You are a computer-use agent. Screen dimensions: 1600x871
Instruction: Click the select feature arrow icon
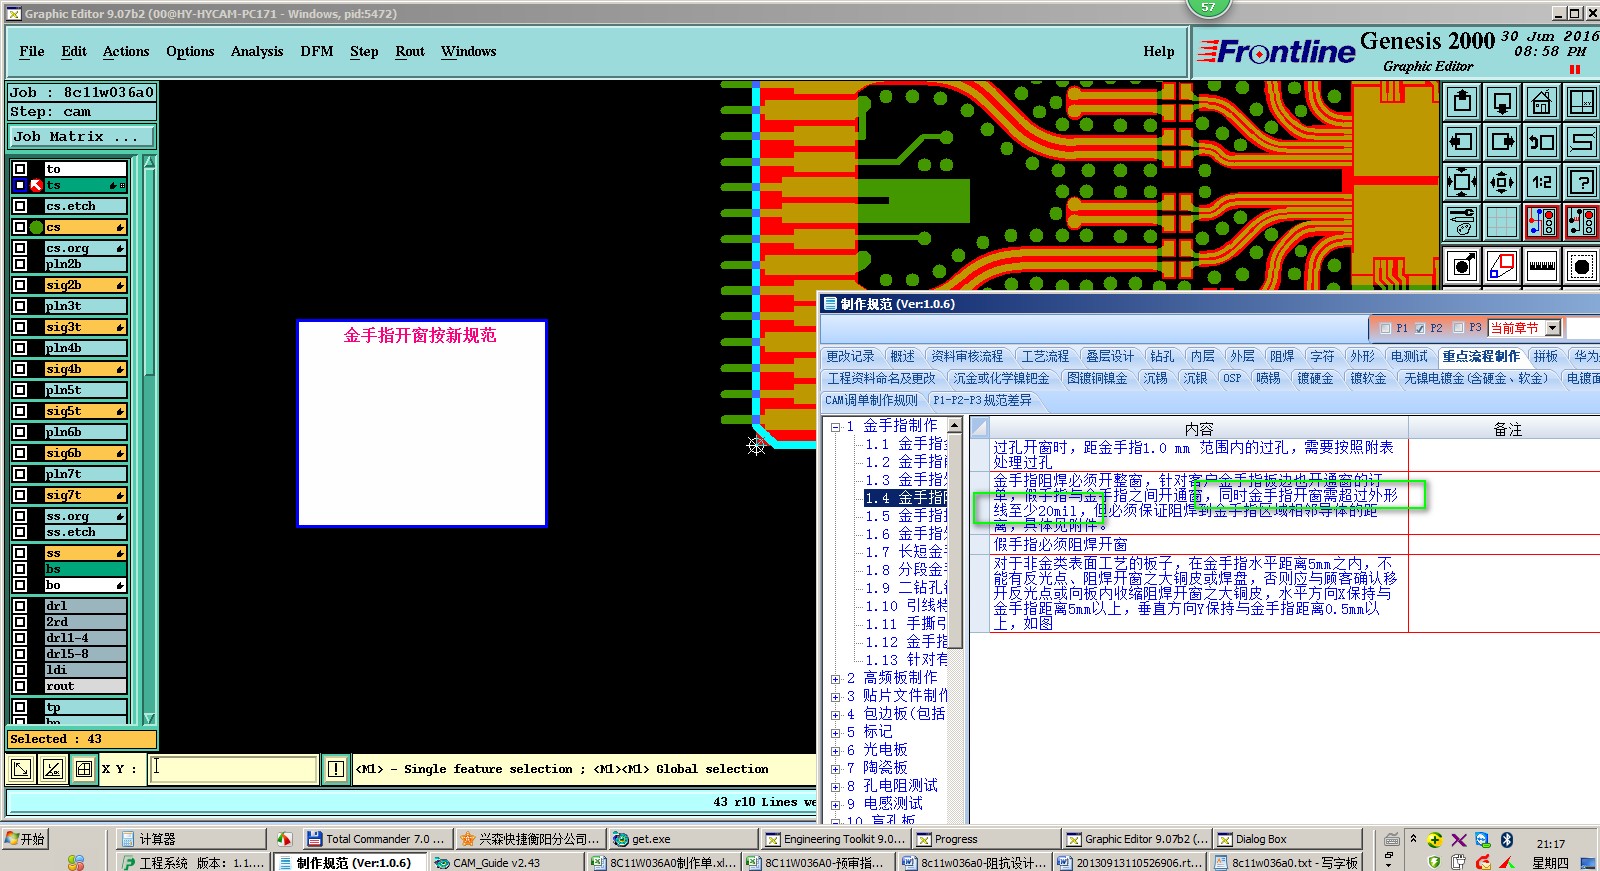(x=1462, y=266)
